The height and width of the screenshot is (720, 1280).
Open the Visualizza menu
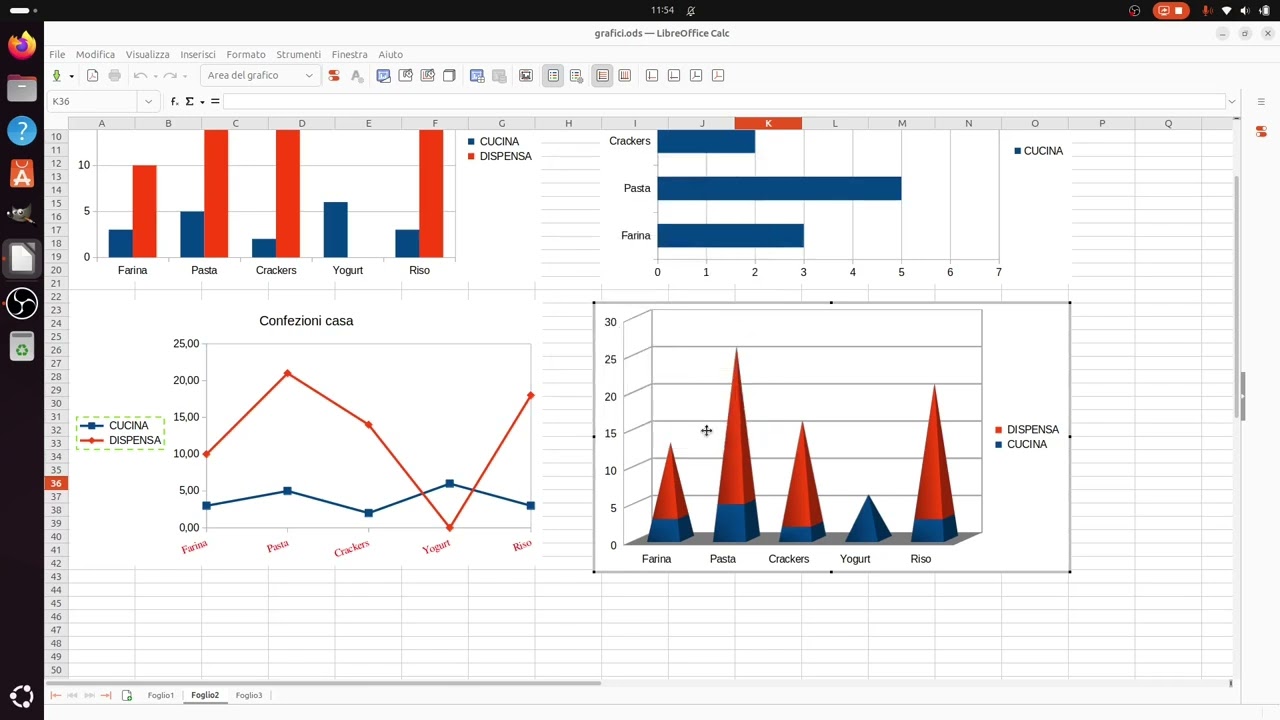(147, 54)
